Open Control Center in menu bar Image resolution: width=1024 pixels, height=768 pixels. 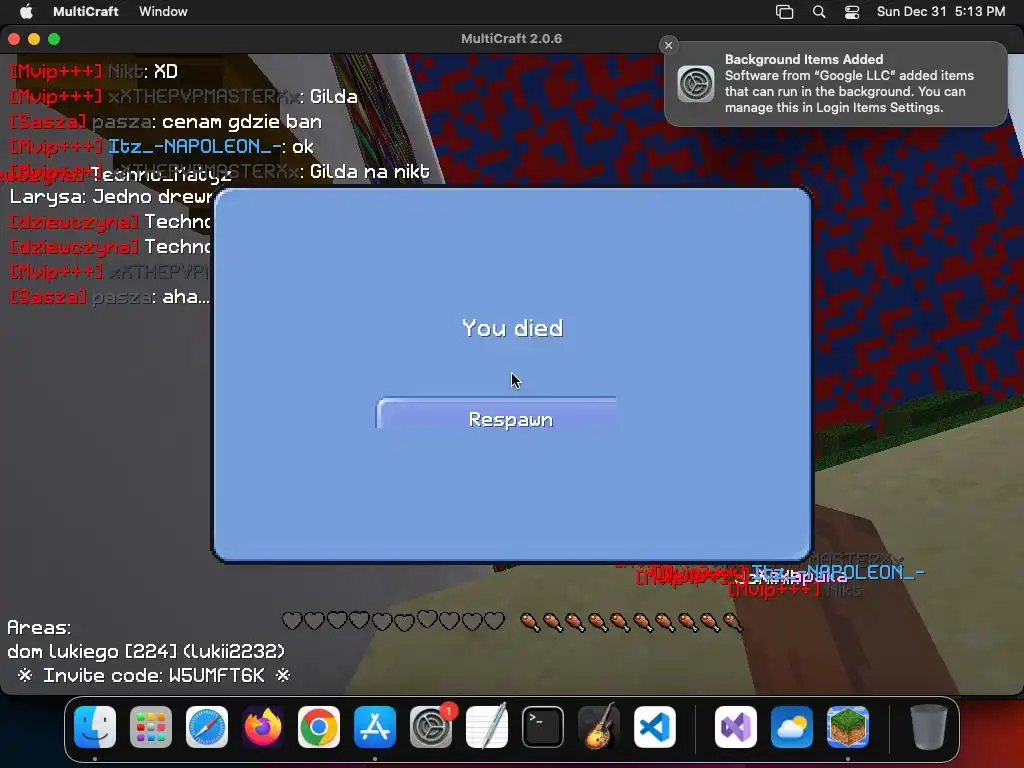point(852,12)
